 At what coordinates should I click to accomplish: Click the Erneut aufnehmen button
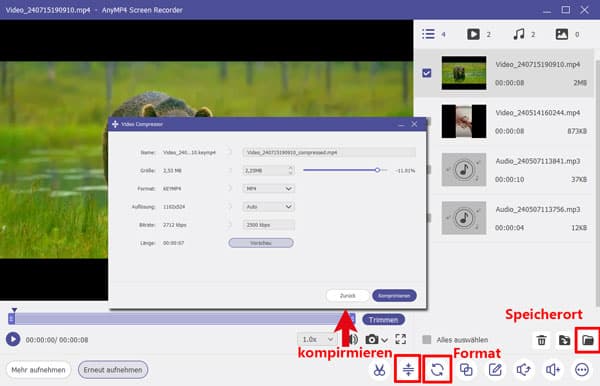113,370
